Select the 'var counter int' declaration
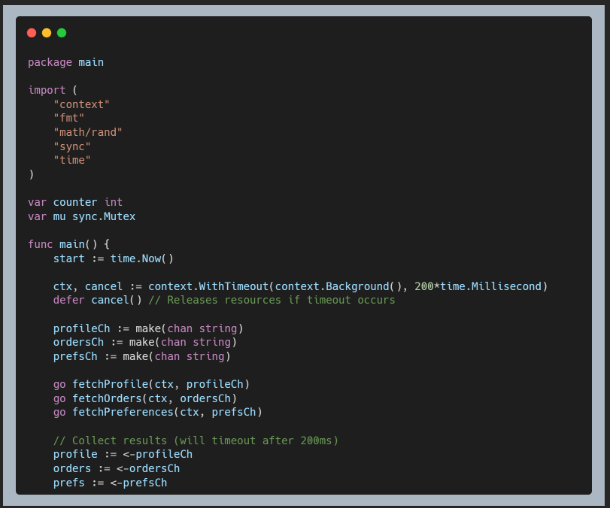 point(75,202)
